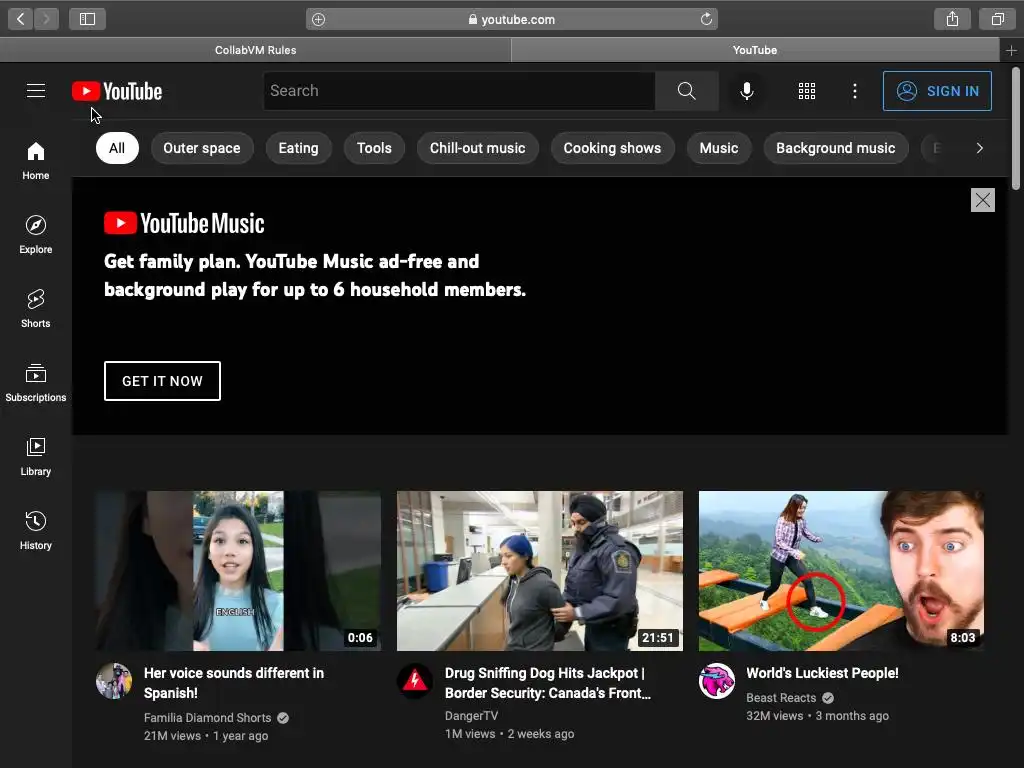Click the YouTube search field
Viewport: 1024px width, 768px height.
click(459, 91)
